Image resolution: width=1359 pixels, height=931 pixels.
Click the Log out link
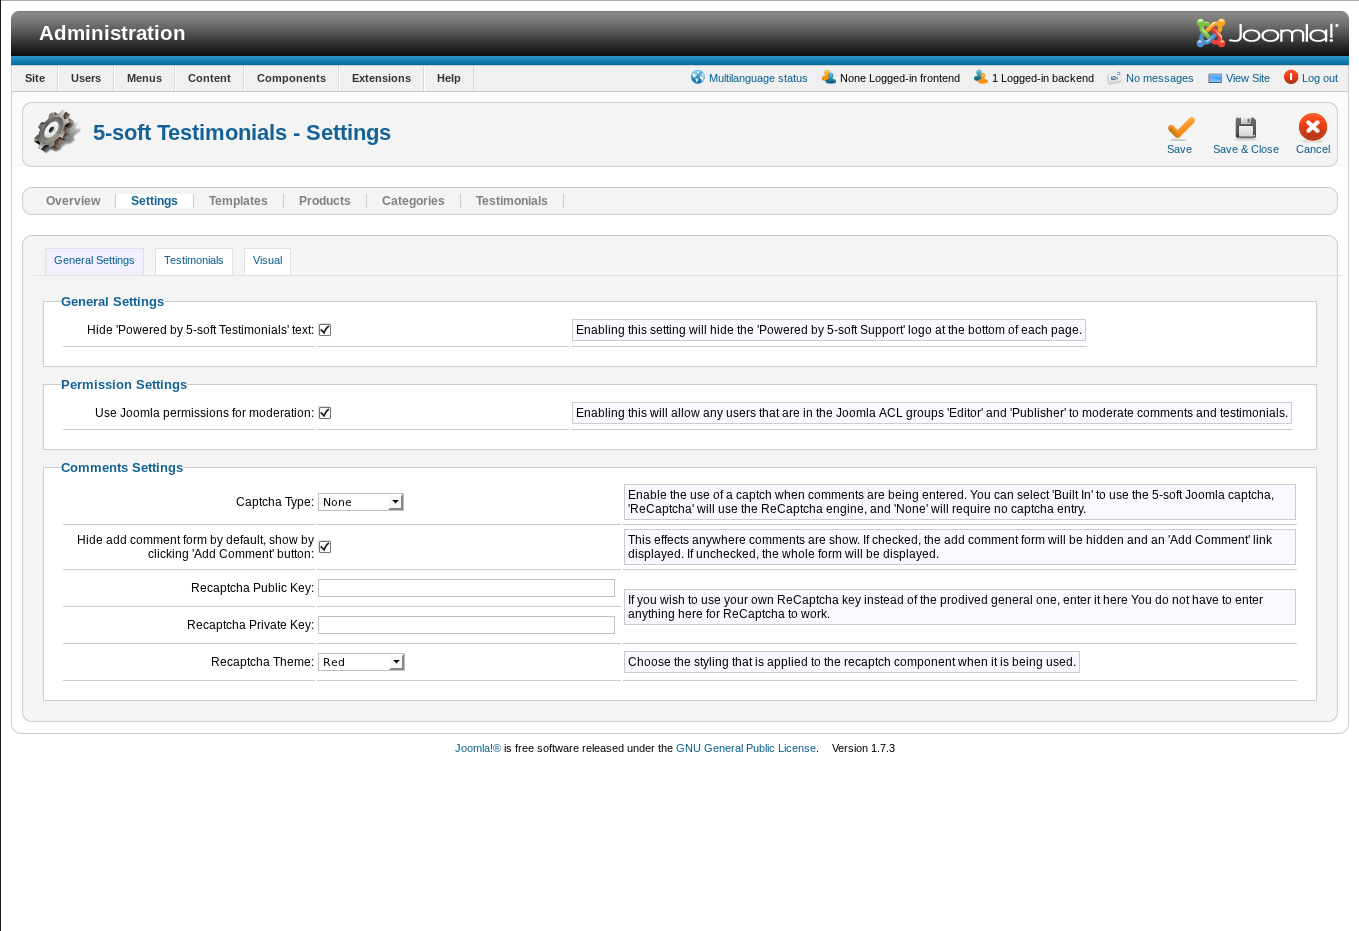tap(1320, 78)
